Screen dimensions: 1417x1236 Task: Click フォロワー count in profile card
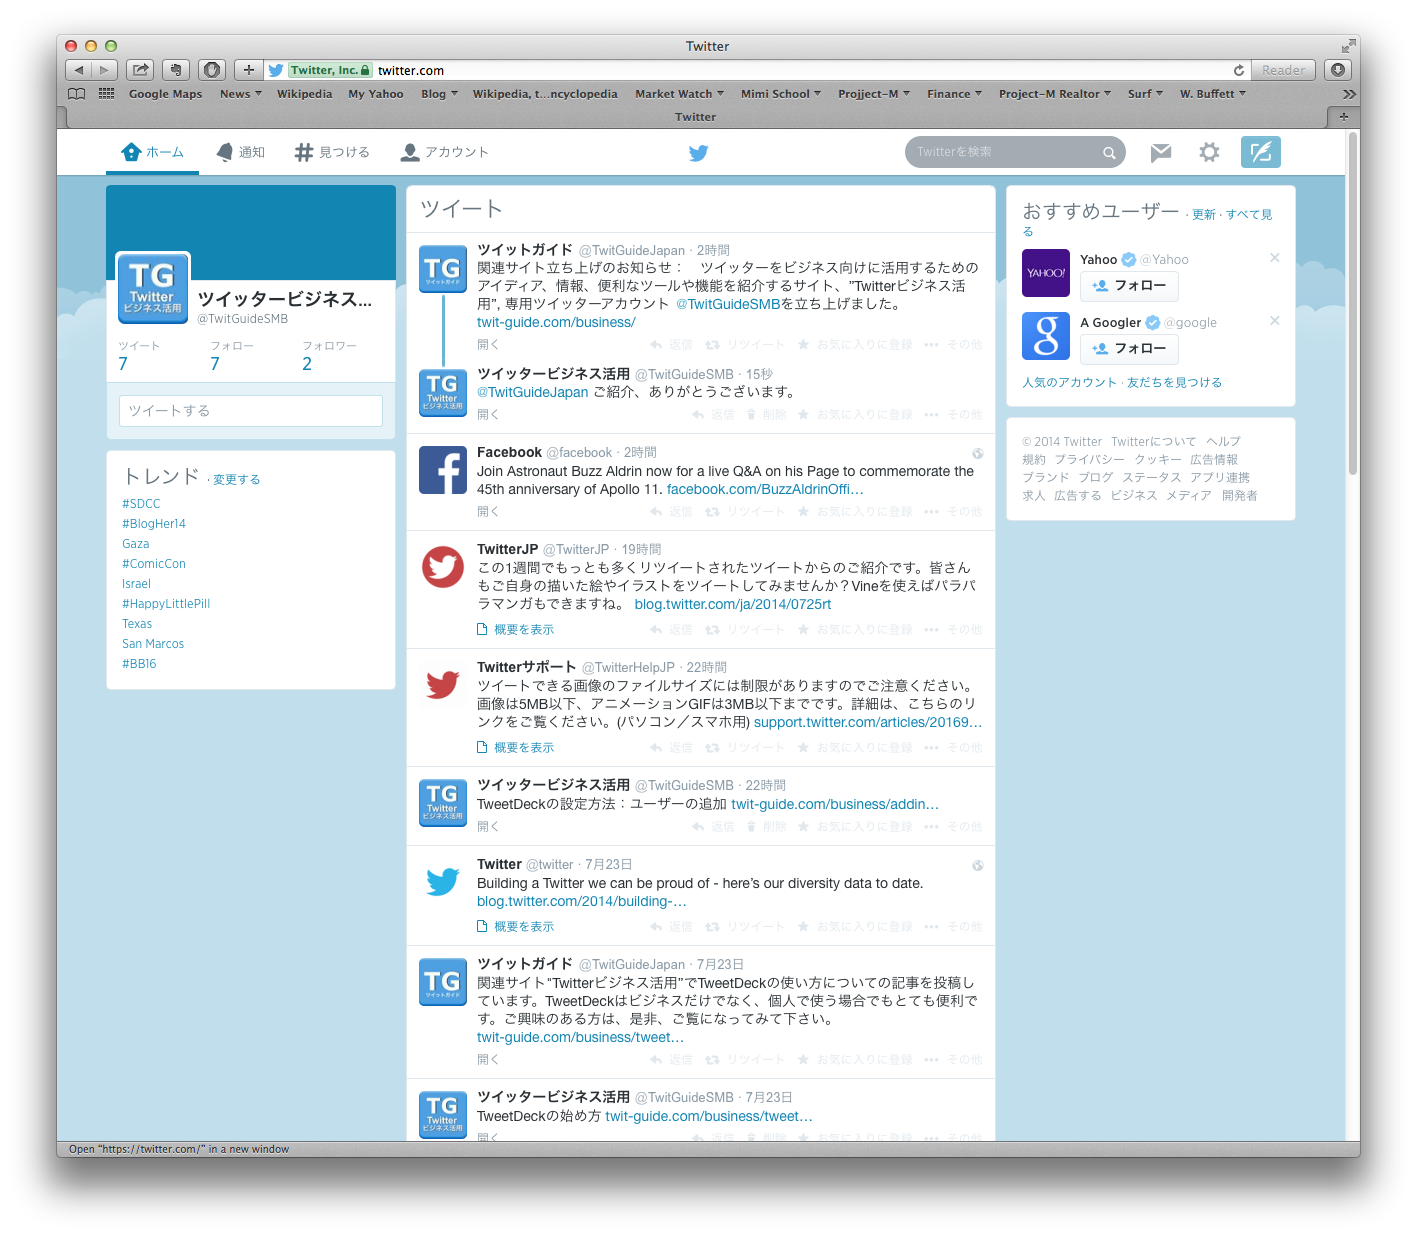329,355
